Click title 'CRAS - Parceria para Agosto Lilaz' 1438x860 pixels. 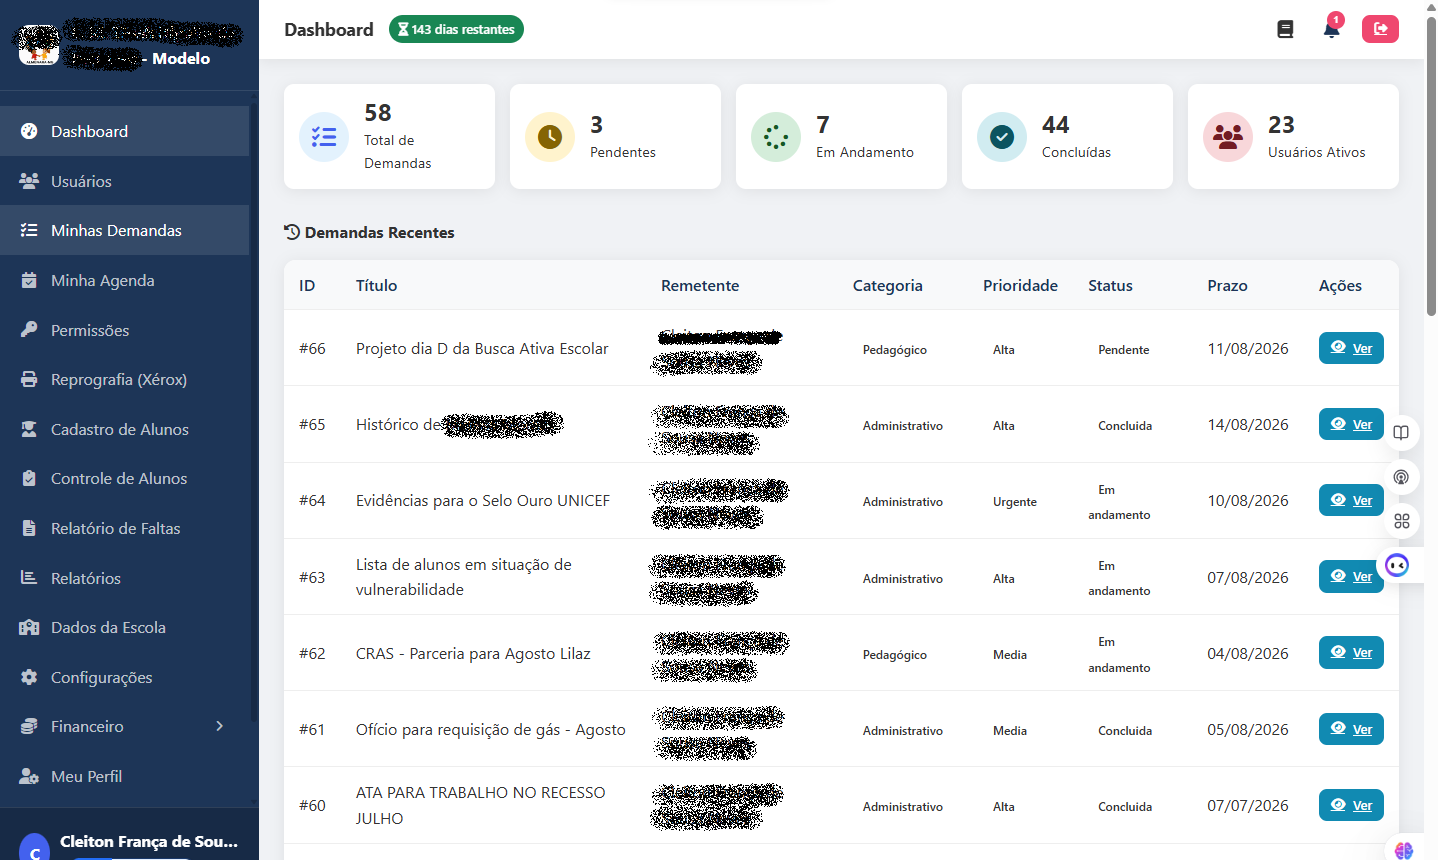click(473, 653)
